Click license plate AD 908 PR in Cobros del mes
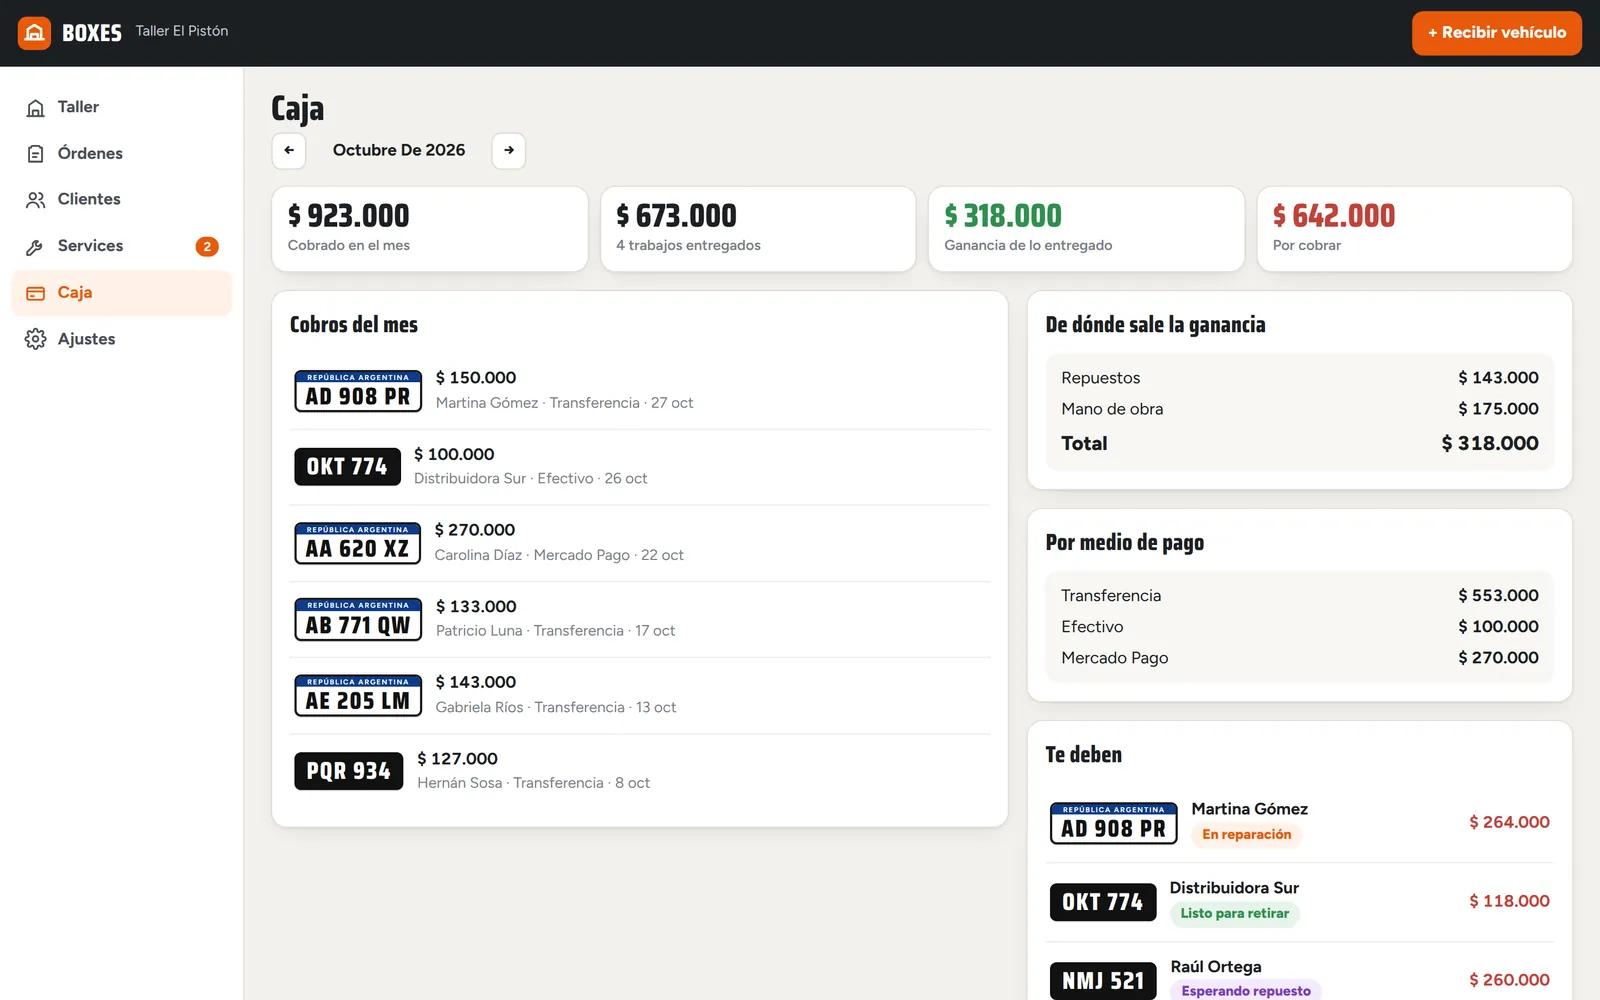This screenshot has width=1600, height=1000. (358, 390)
